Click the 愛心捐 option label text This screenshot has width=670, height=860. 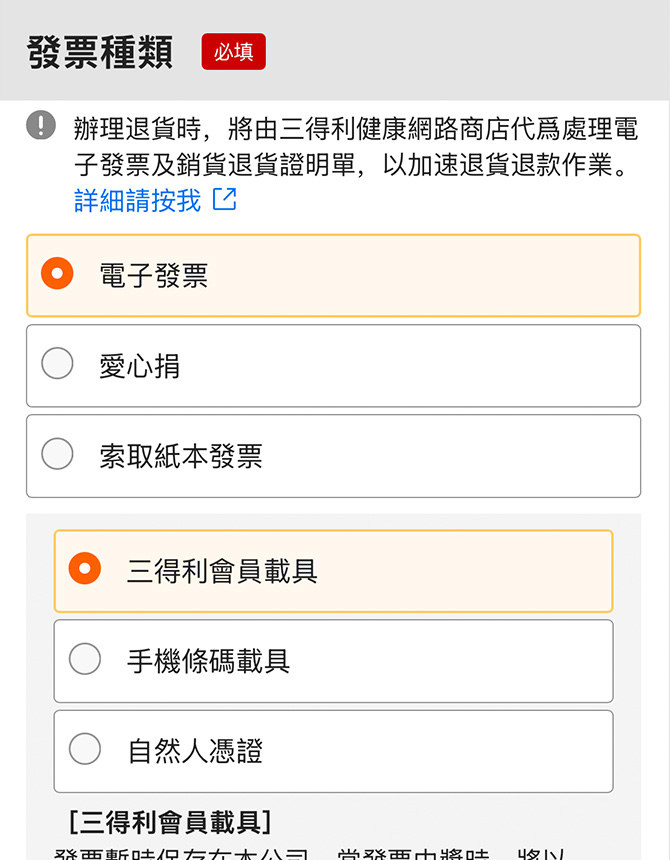tap(140, 366)
